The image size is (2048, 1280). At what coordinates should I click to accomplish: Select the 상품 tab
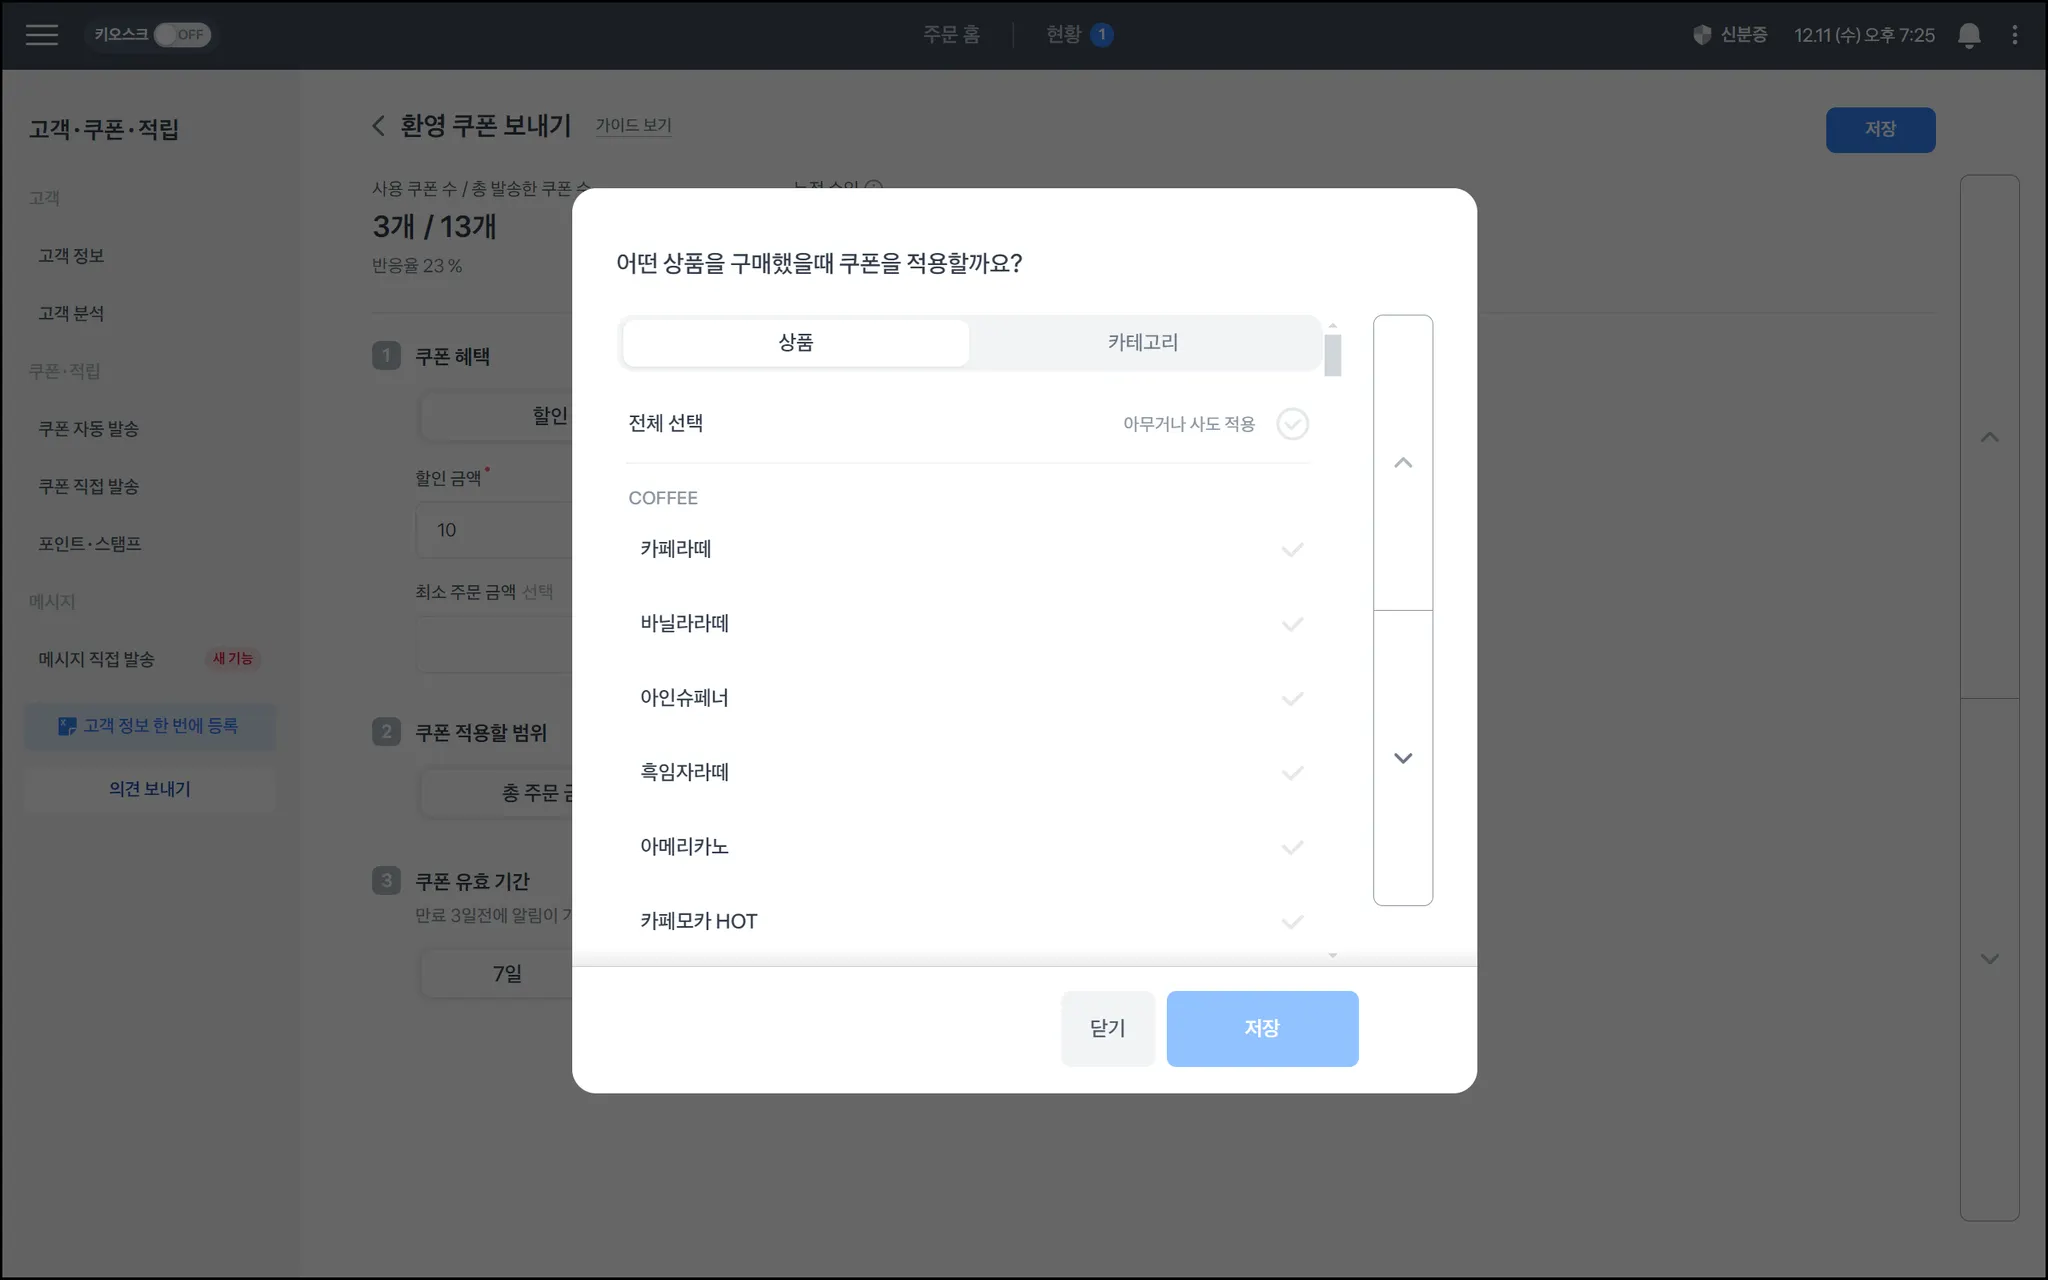[x=796, y=343]
